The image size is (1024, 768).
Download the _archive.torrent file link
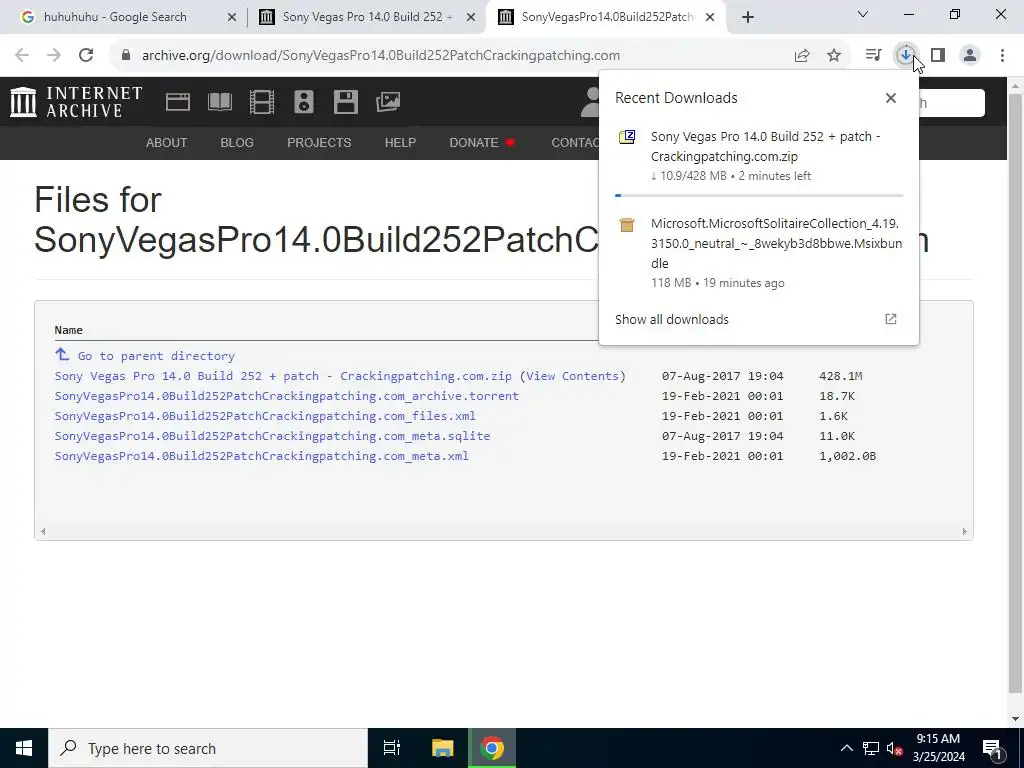287,396
